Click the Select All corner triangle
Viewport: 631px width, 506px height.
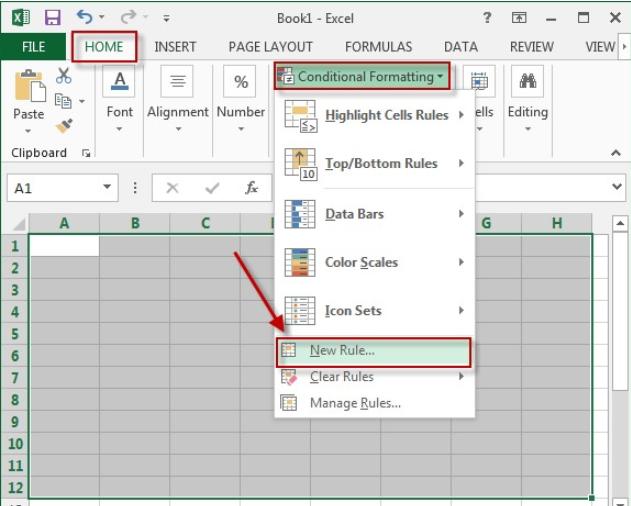[x=17, y=223]
